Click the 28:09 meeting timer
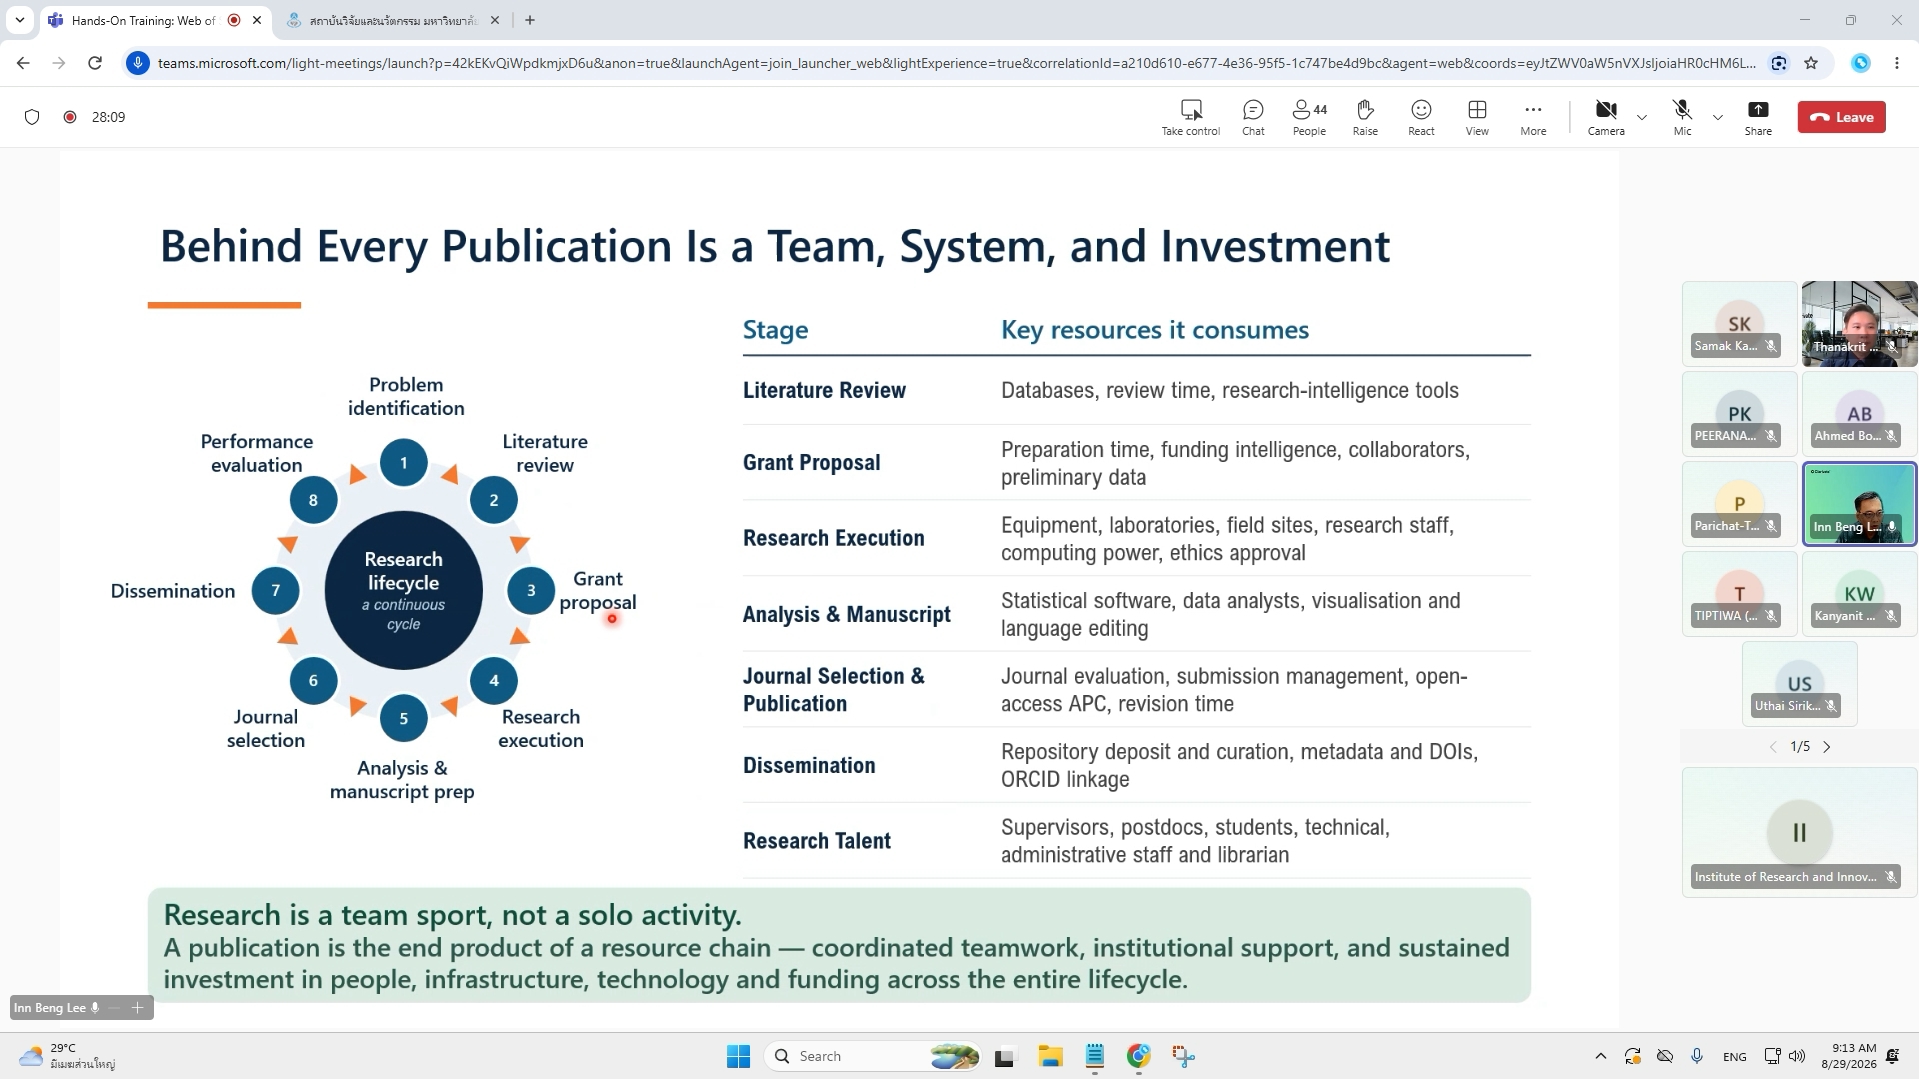1919x1079 pixels. [109, 117]
